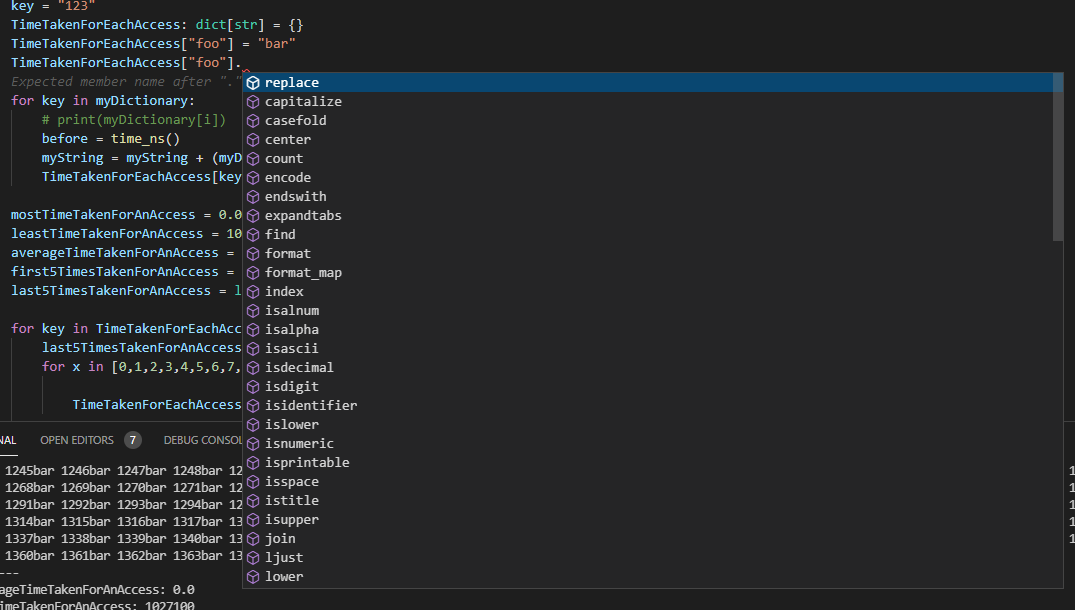This screenshot has width=1075, height=610.
Task: Click the badge showing 7 open editors
Action: point(131,439)
